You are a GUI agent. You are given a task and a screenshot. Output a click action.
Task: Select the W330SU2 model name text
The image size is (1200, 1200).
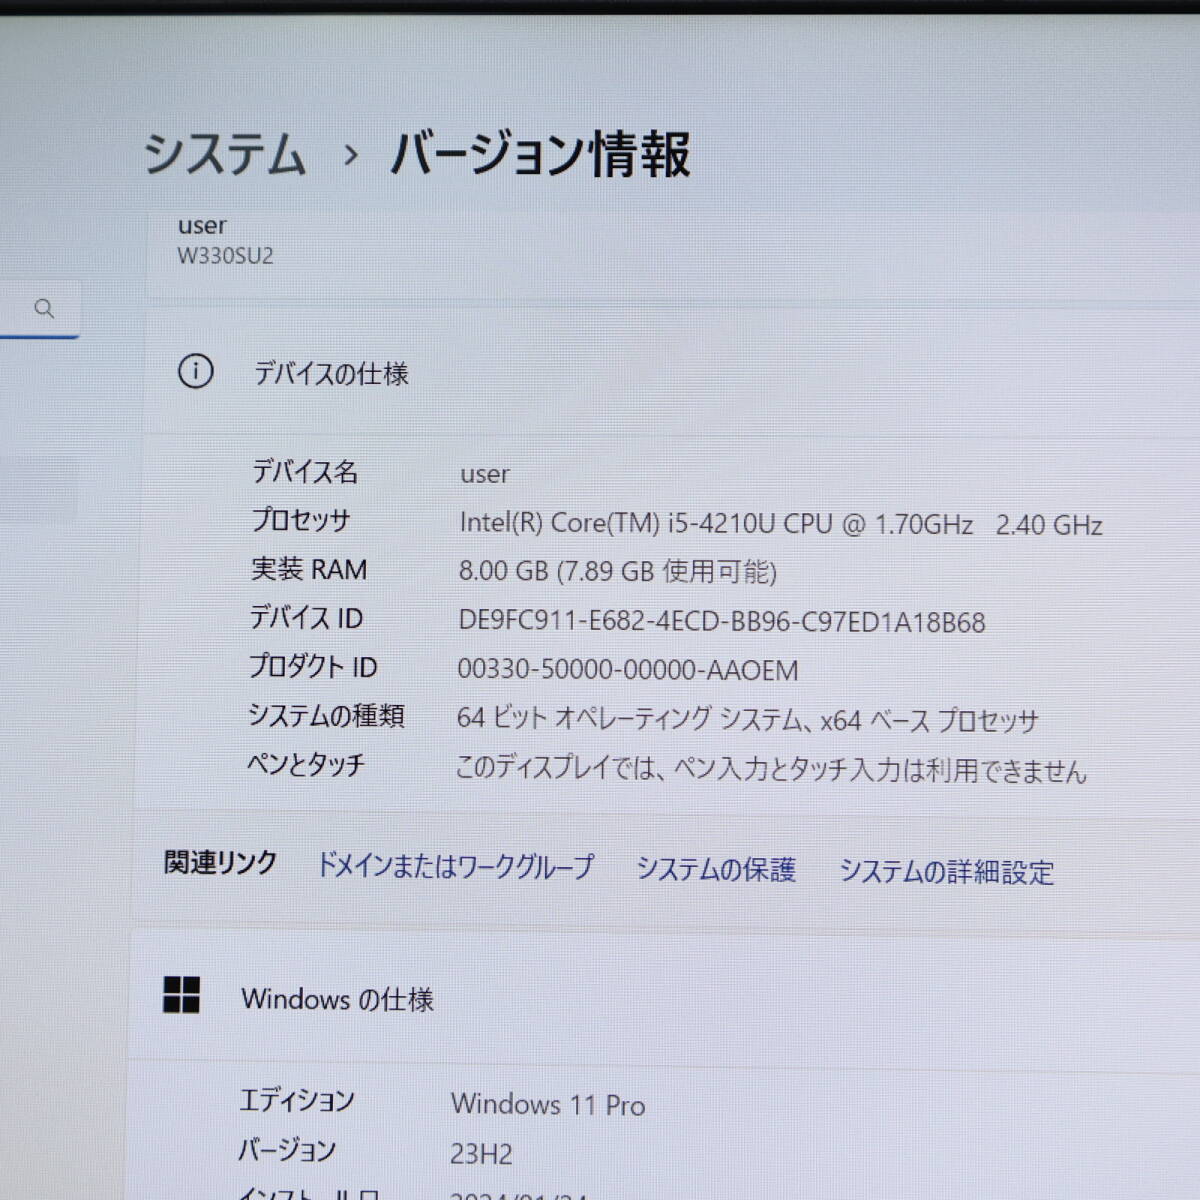click(225, 256)
